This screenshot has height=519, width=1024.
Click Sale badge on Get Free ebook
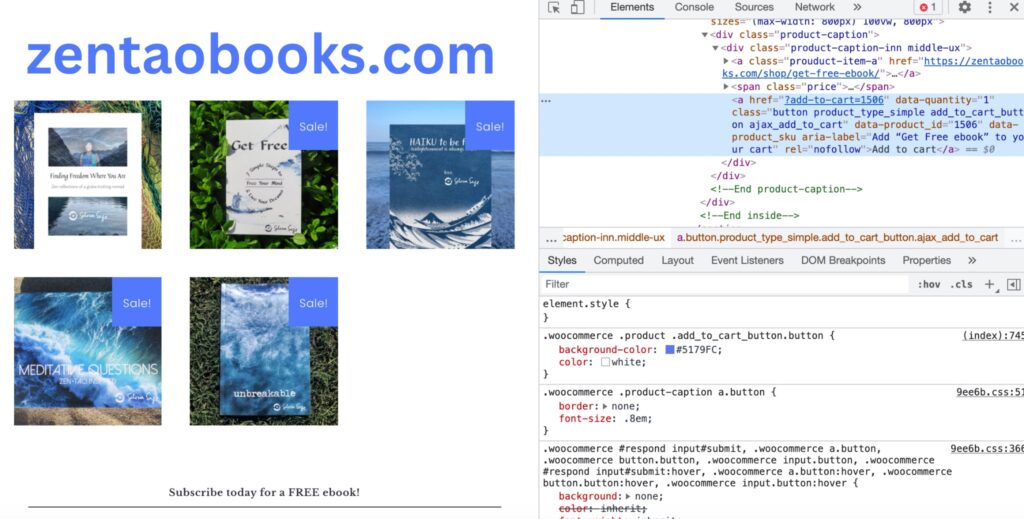point(313,125)
